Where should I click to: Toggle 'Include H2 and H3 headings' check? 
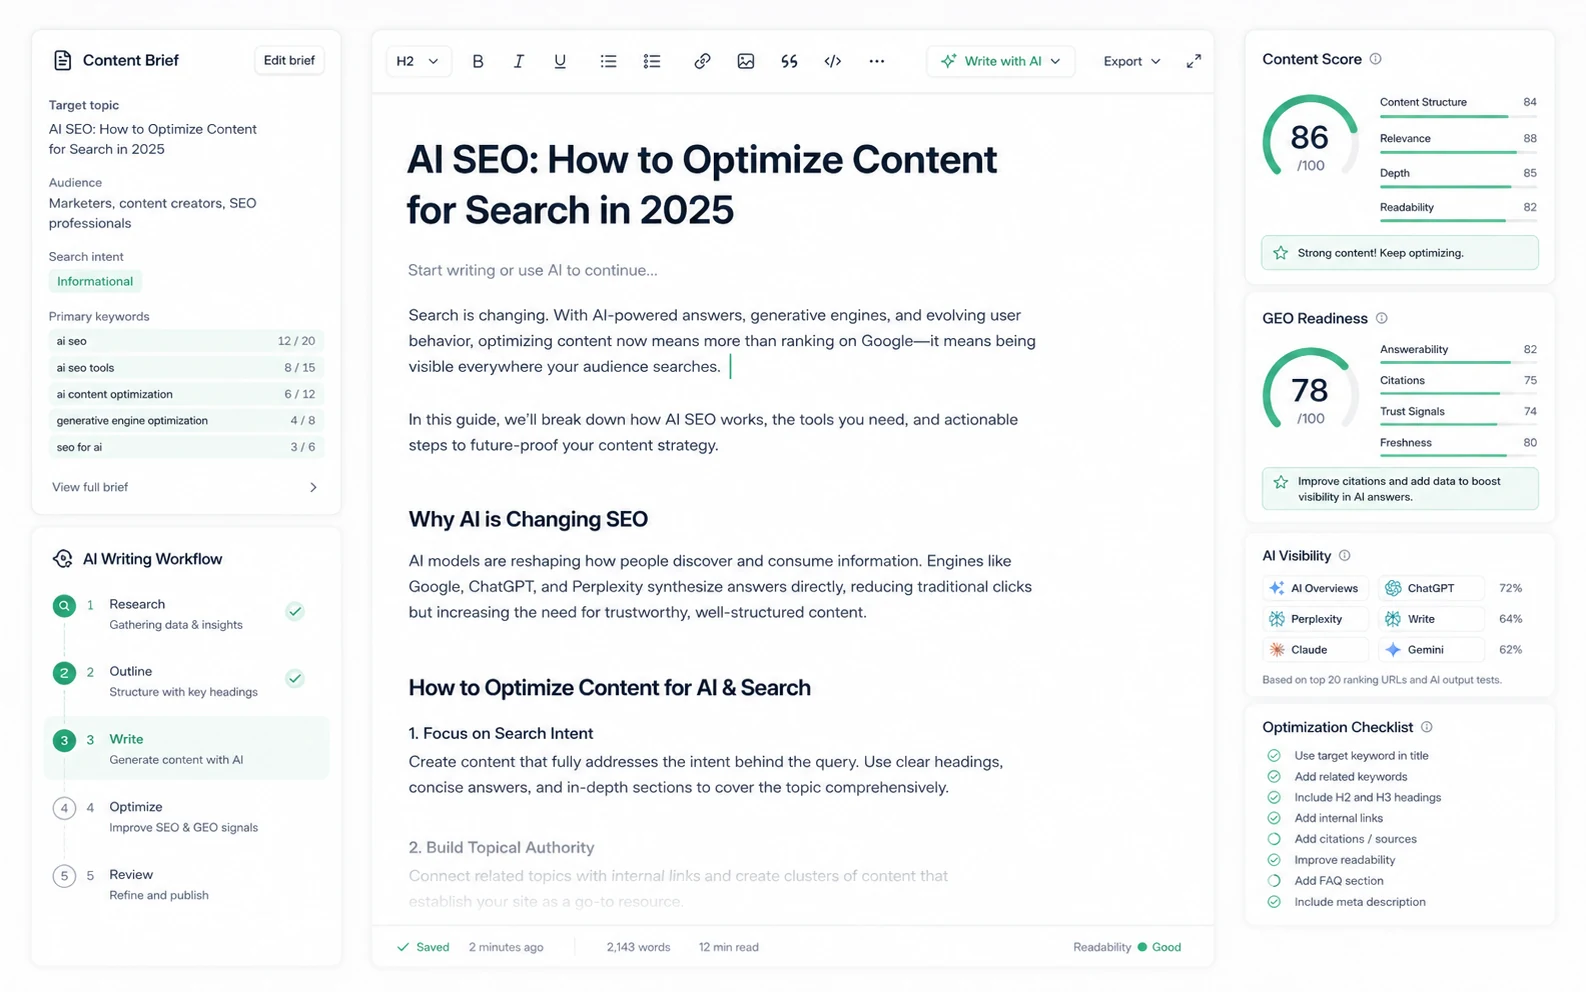(1274, 798)
